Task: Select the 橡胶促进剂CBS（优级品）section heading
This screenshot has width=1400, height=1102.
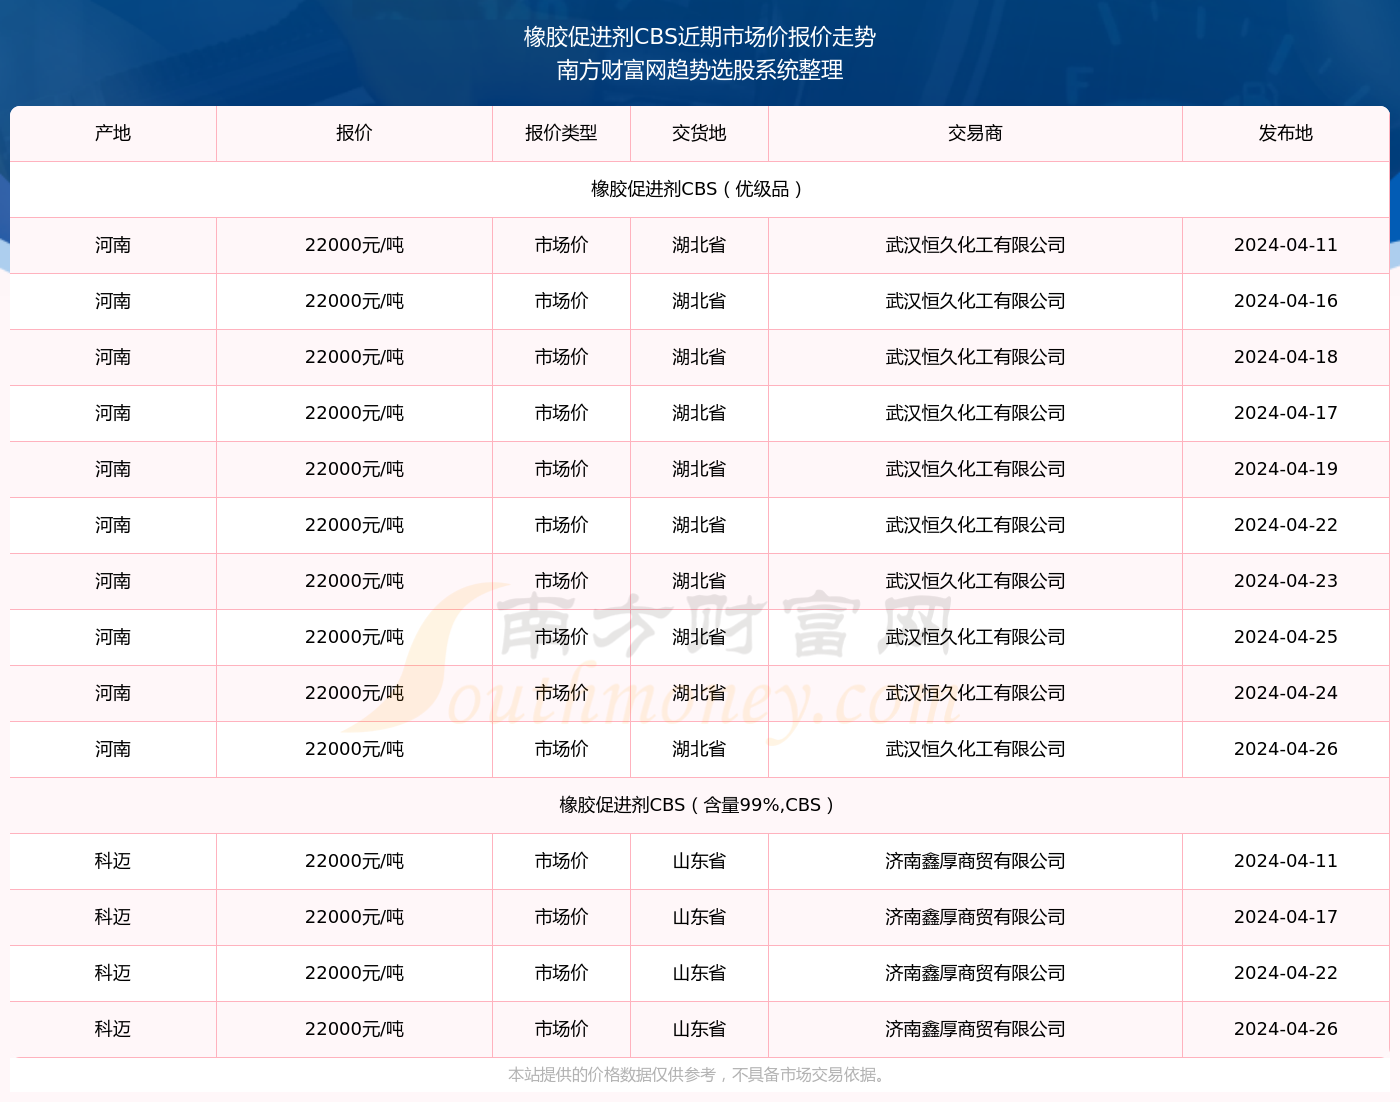Action: pos(699,189)
